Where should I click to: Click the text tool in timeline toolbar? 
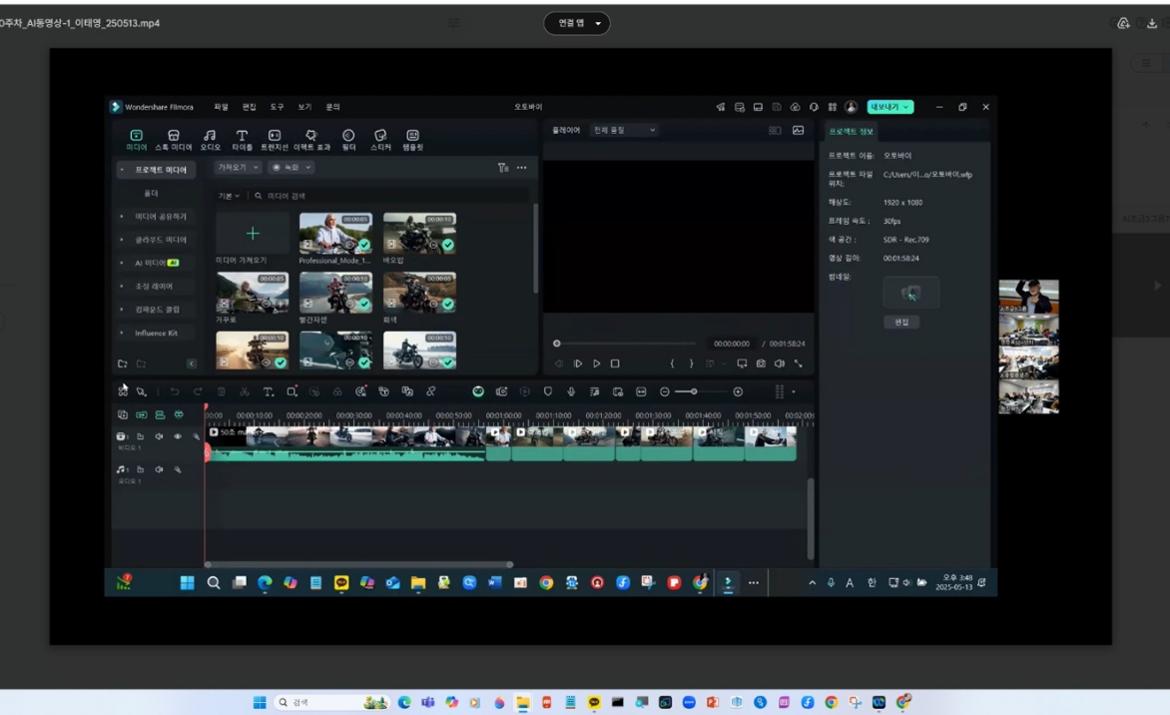click(268, 392)
